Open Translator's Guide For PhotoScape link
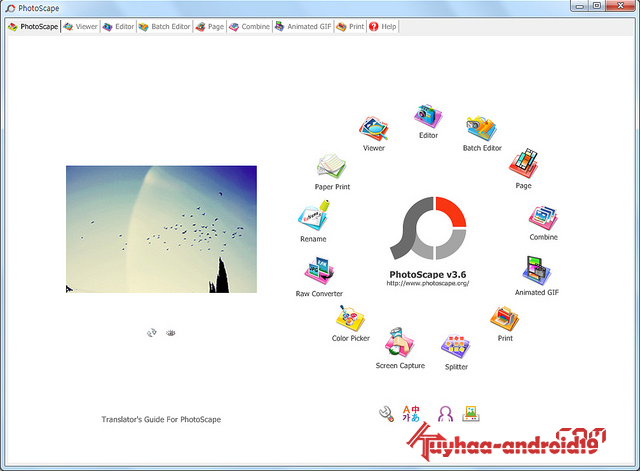The width and height of the screenshot is (641, 473). click(161, 419)
